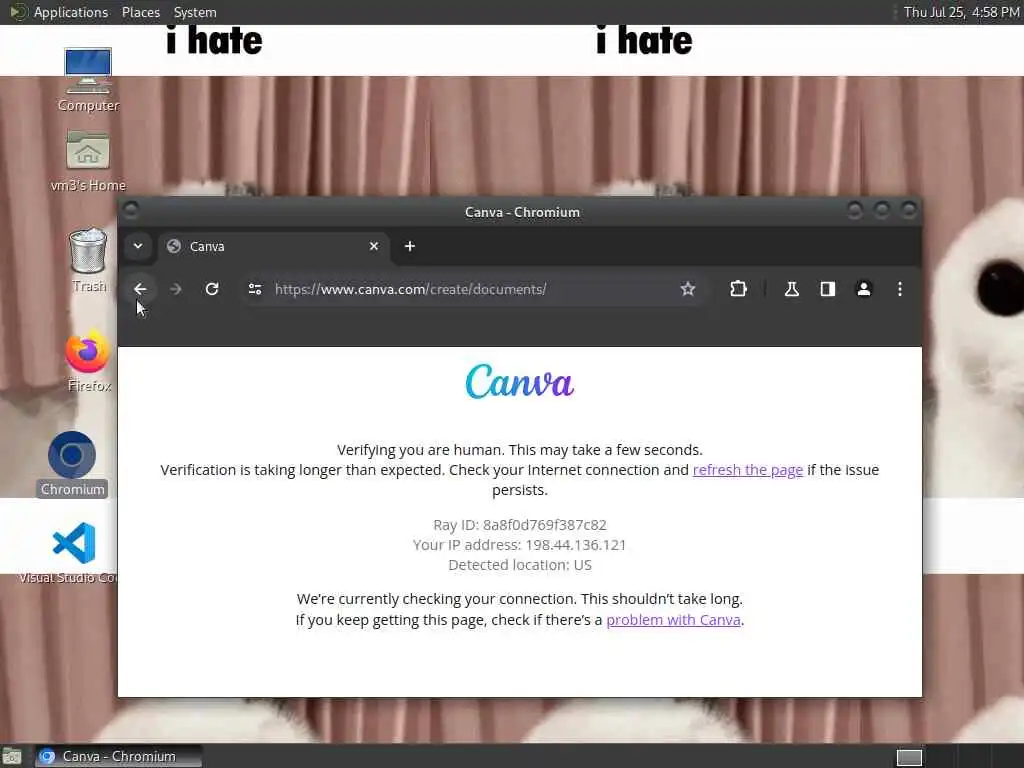Screen dimensions: 1024x768
Task: Select vm3's Home folder icon
Action: point(88,161)
